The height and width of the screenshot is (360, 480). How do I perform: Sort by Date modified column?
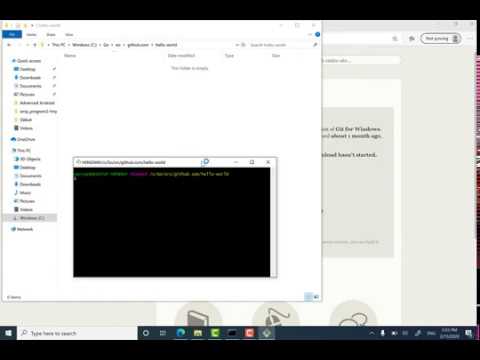pyautogui.click(x=181, y=55)
